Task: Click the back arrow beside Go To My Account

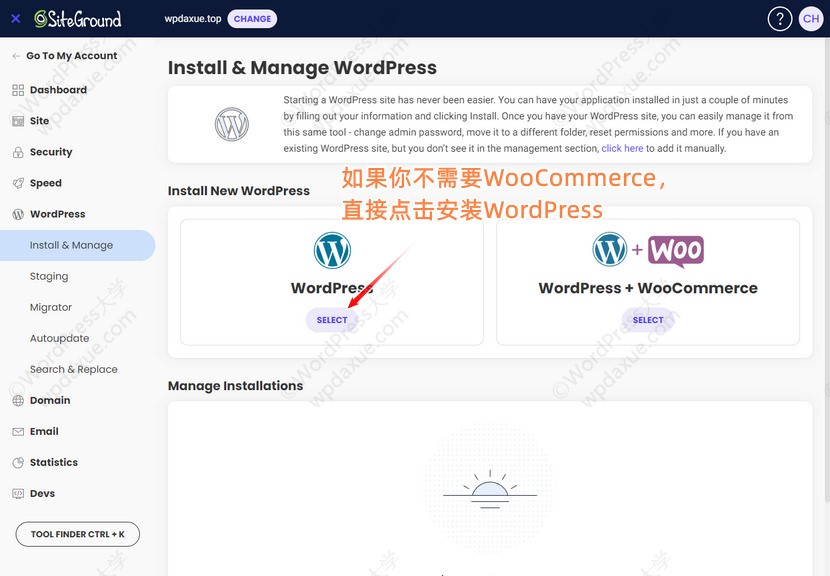Action: coord(16,56)
